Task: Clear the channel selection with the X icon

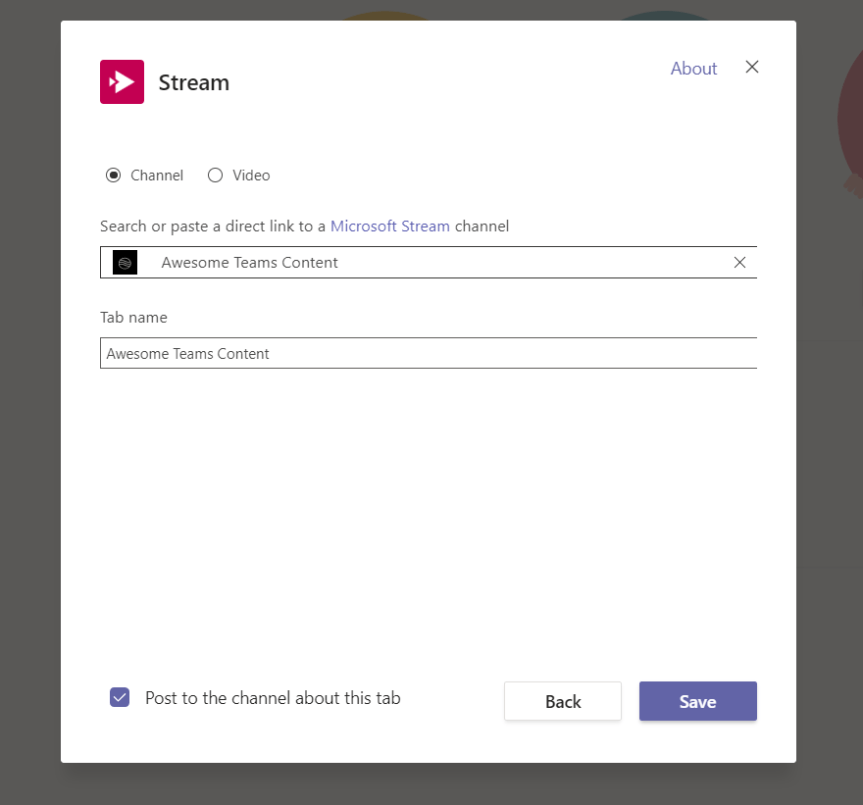Action: (x=739, y=262)
